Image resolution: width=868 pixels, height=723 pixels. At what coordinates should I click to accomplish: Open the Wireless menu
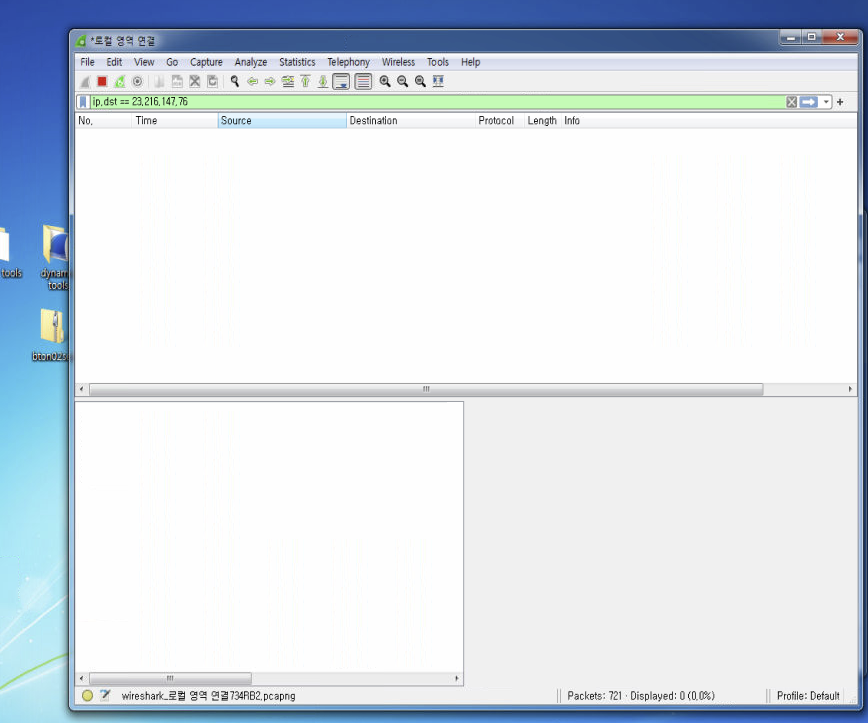pos(398,62)
